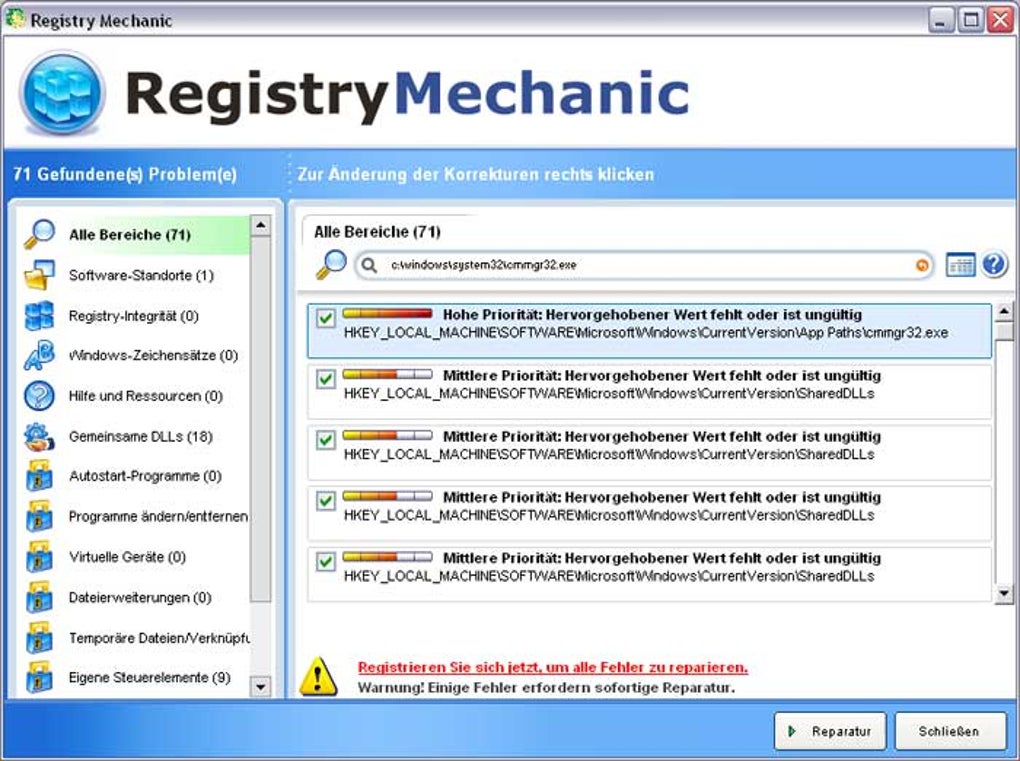Uncheck the third Mittlere Priorität SharedDLLs entry
The image size is (1020, 761).
click(x=326, y=500)
